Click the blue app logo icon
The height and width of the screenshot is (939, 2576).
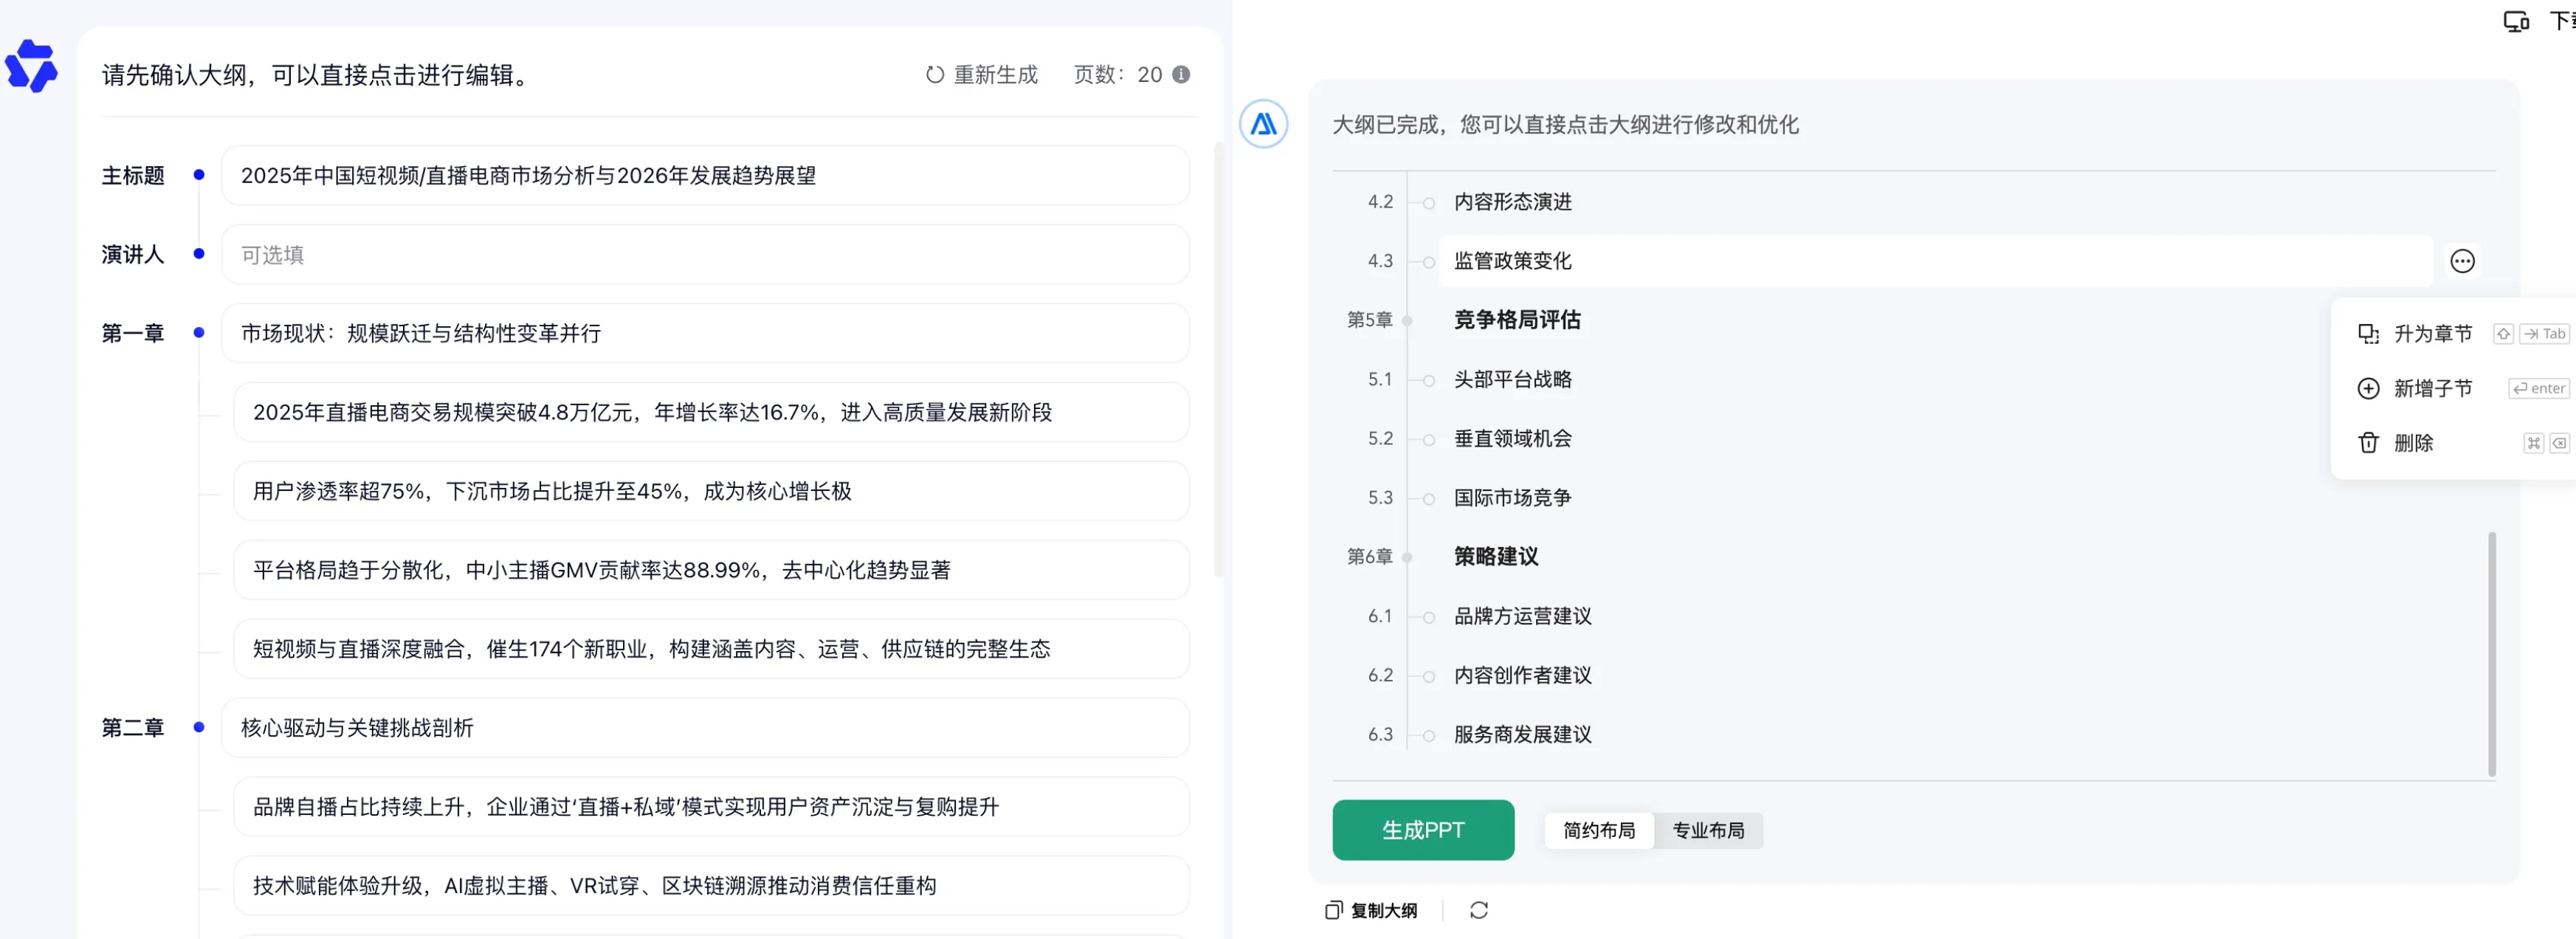pyautogui.click(x=32, y=66)
